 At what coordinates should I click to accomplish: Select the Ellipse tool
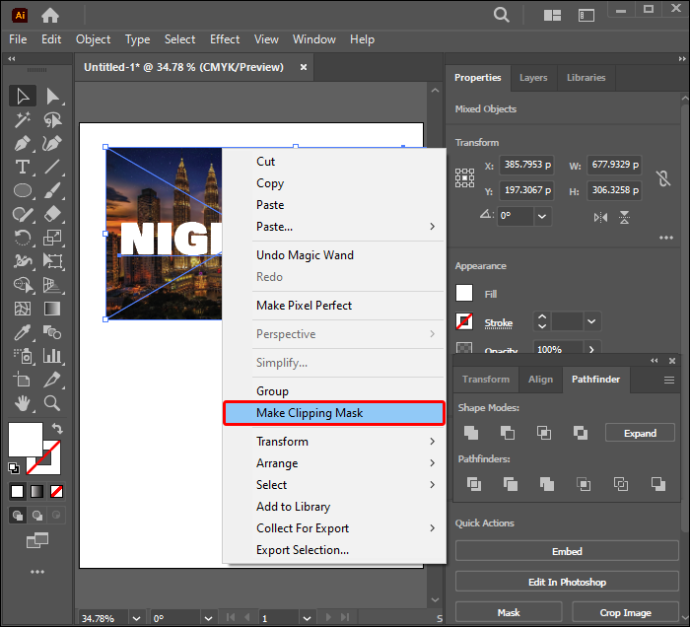tap(22, 191)
